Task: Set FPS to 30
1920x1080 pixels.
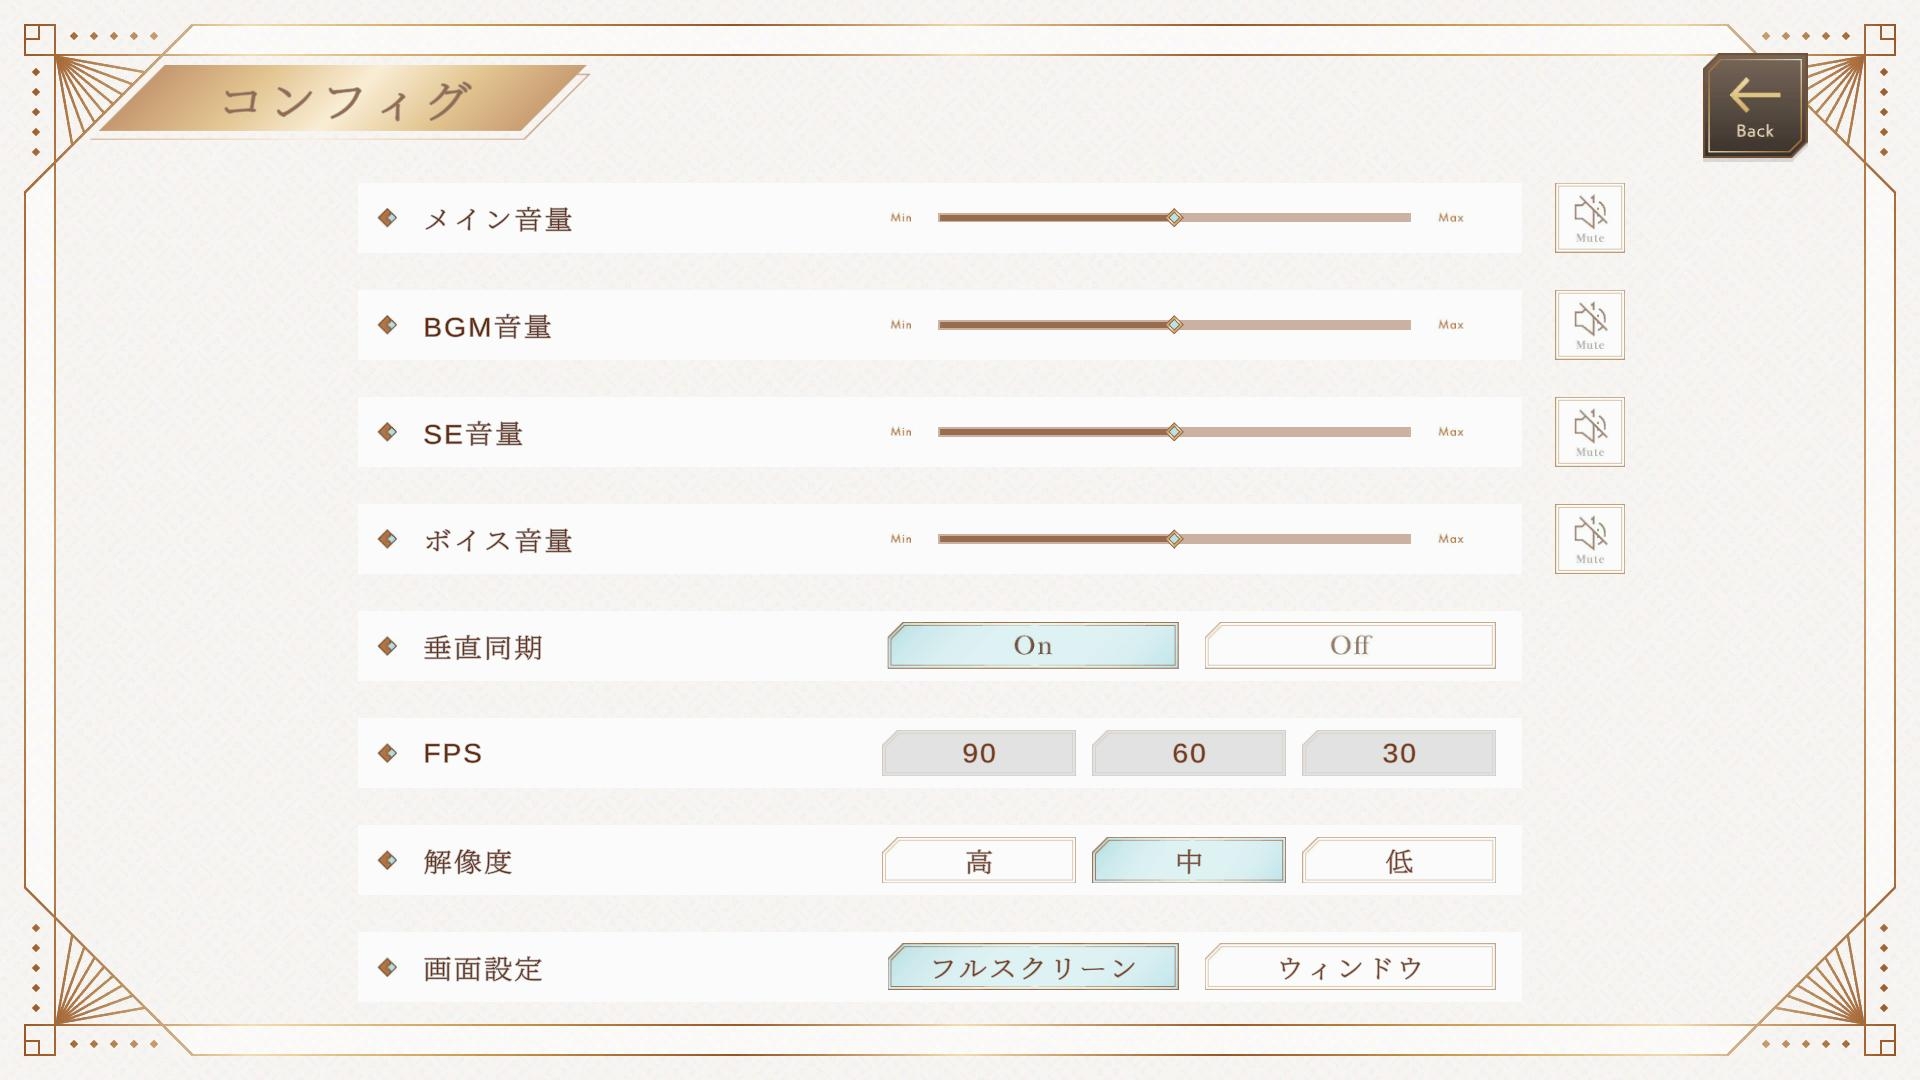Action: click(x=1398, y=753)
